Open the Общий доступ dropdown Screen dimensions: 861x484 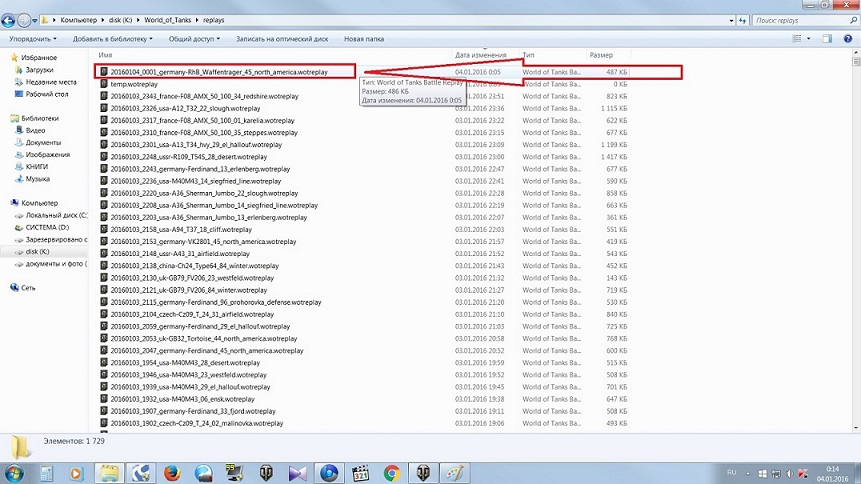[194, 39]
